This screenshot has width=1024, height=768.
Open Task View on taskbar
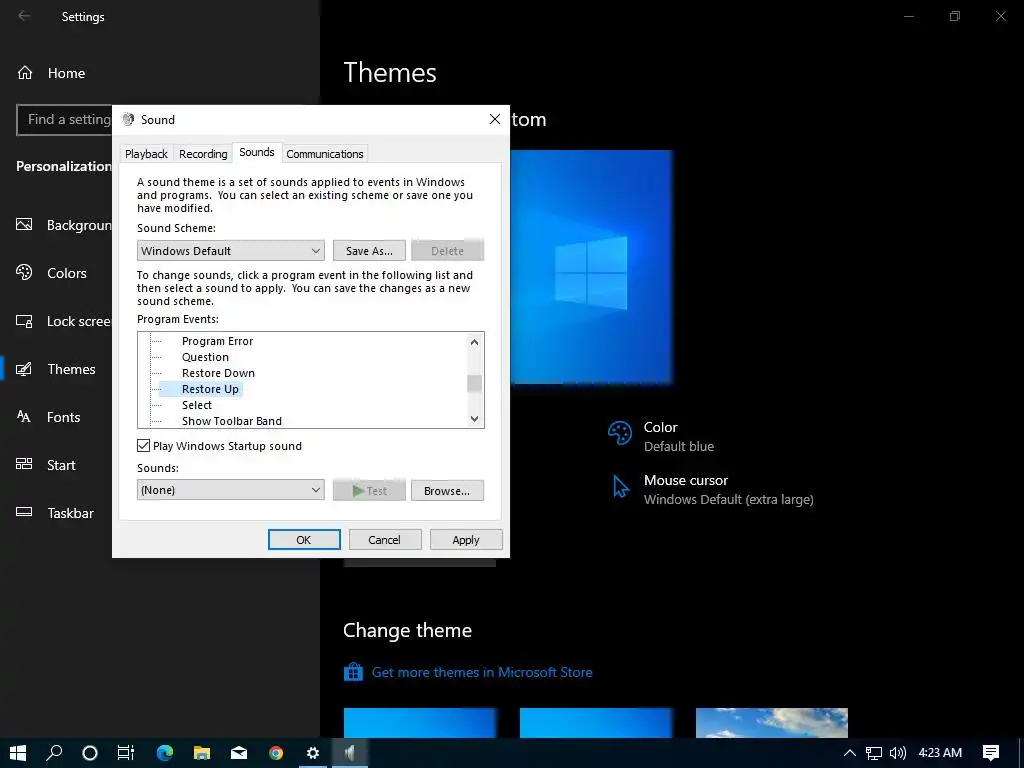click(126, 753)
